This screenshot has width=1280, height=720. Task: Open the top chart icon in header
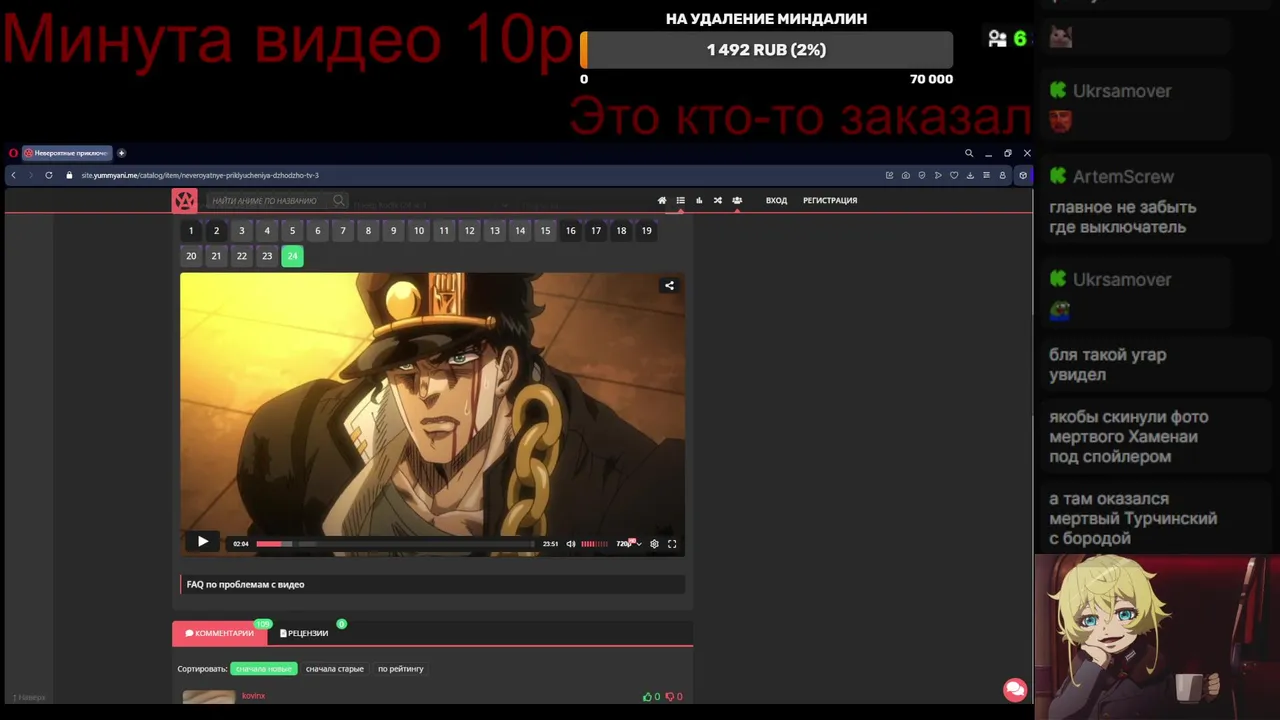point(699,200)
